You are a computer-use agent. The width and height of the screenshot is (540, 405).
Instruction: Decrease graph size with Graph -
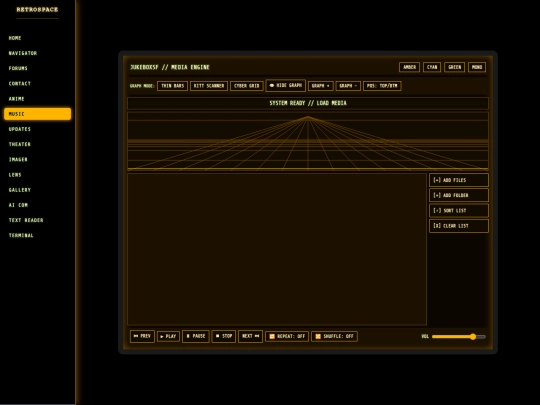click(x=348, y=86)
